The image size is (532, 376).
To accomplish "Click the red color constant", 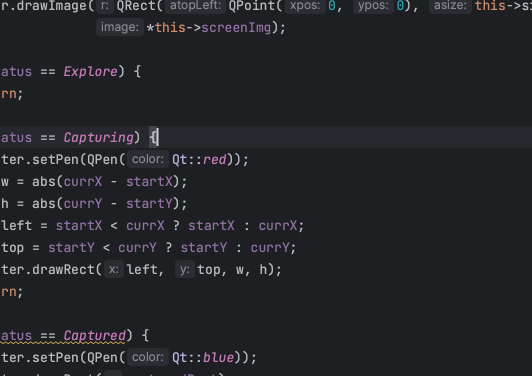I will pyautogui.click(x=214, y=159).
